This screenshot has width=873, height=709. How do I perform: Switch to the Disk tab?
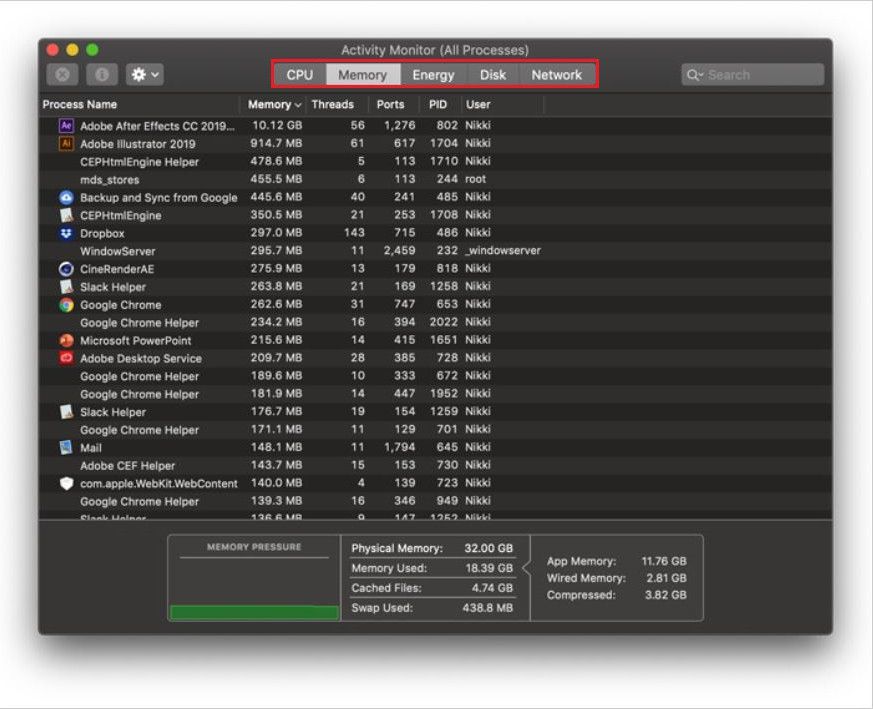pos(493,75)
